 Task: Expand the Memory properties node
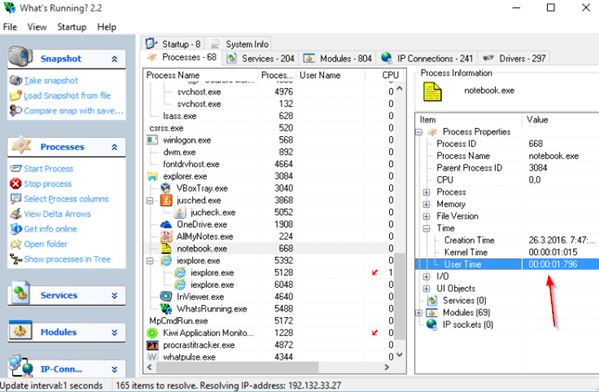tap(426, 204)
